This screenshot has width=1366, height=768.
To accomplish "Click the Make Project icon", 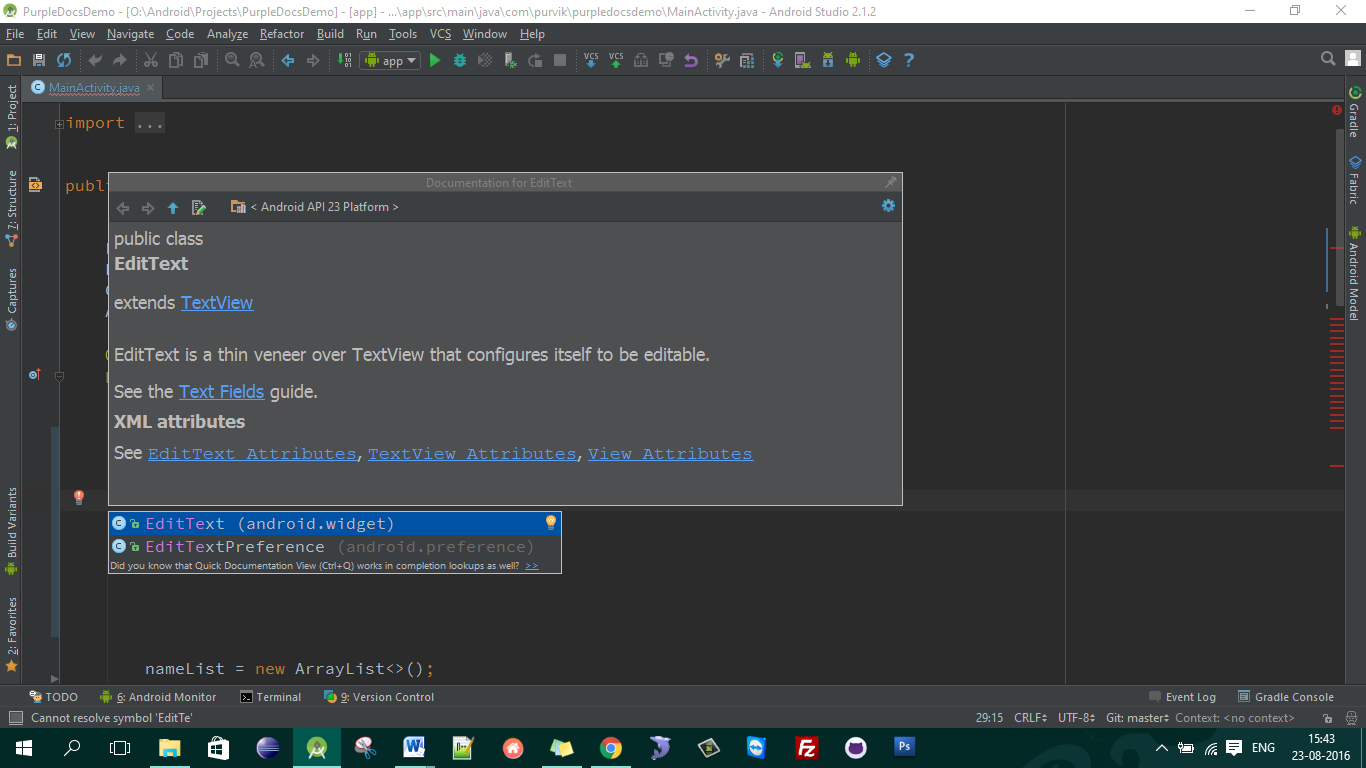I will pyautogui.click(x=344, y=60).
